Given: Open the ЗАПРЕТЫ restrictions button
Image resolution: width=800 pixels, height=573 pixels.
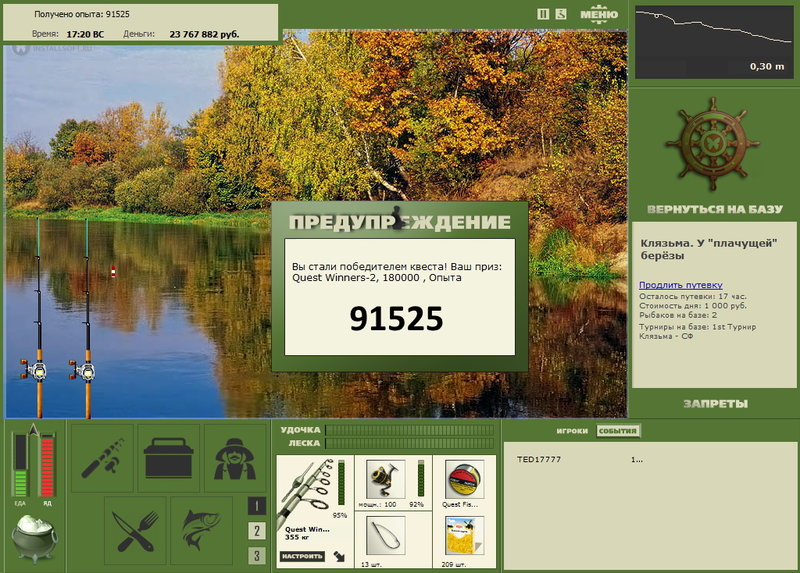Looking at the screenshot, I should pos(715,404).
